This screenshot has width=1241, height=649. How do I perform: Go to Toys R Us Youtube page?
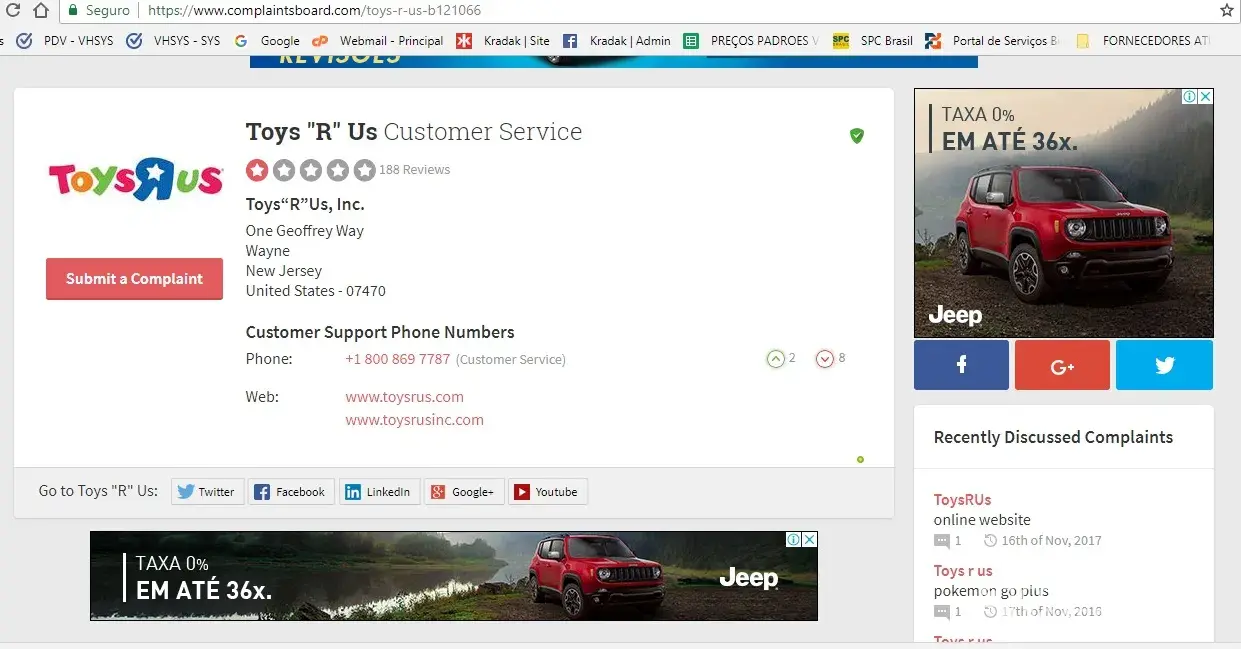pos(548,492)
